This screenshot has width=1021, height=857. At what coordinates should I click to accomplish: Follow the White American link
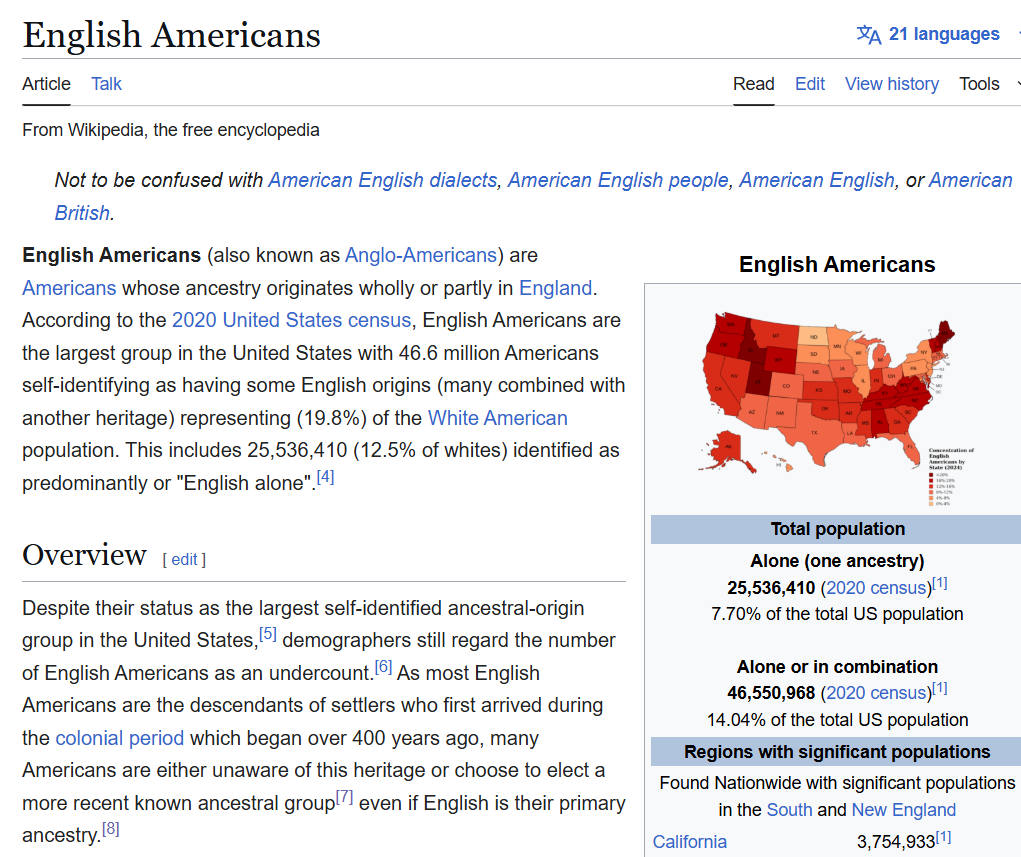(x=497, y=418)
